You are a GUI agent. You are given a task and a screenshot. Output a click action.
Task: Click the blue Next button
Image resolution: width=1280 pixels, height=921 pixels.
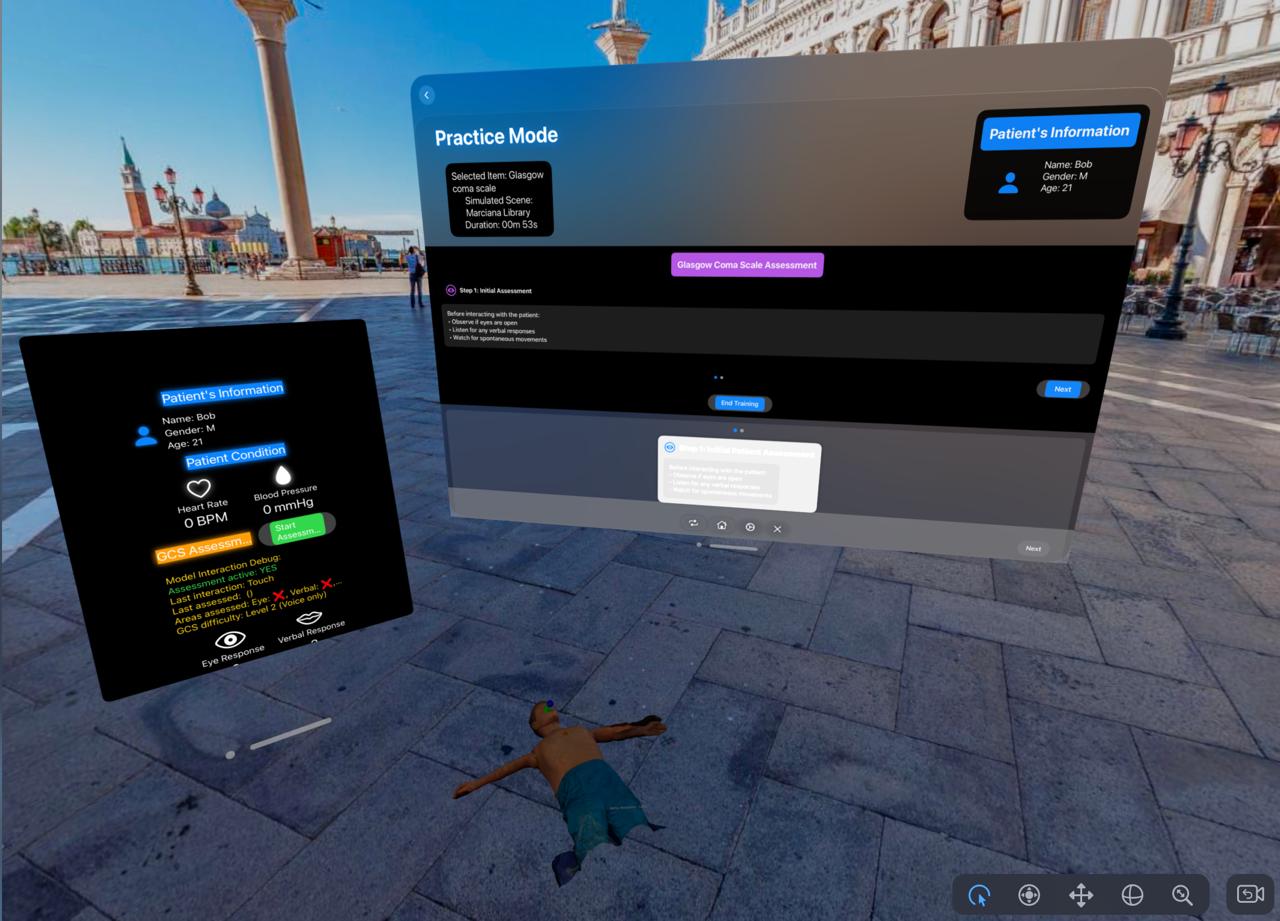(x=1062, y=389)
